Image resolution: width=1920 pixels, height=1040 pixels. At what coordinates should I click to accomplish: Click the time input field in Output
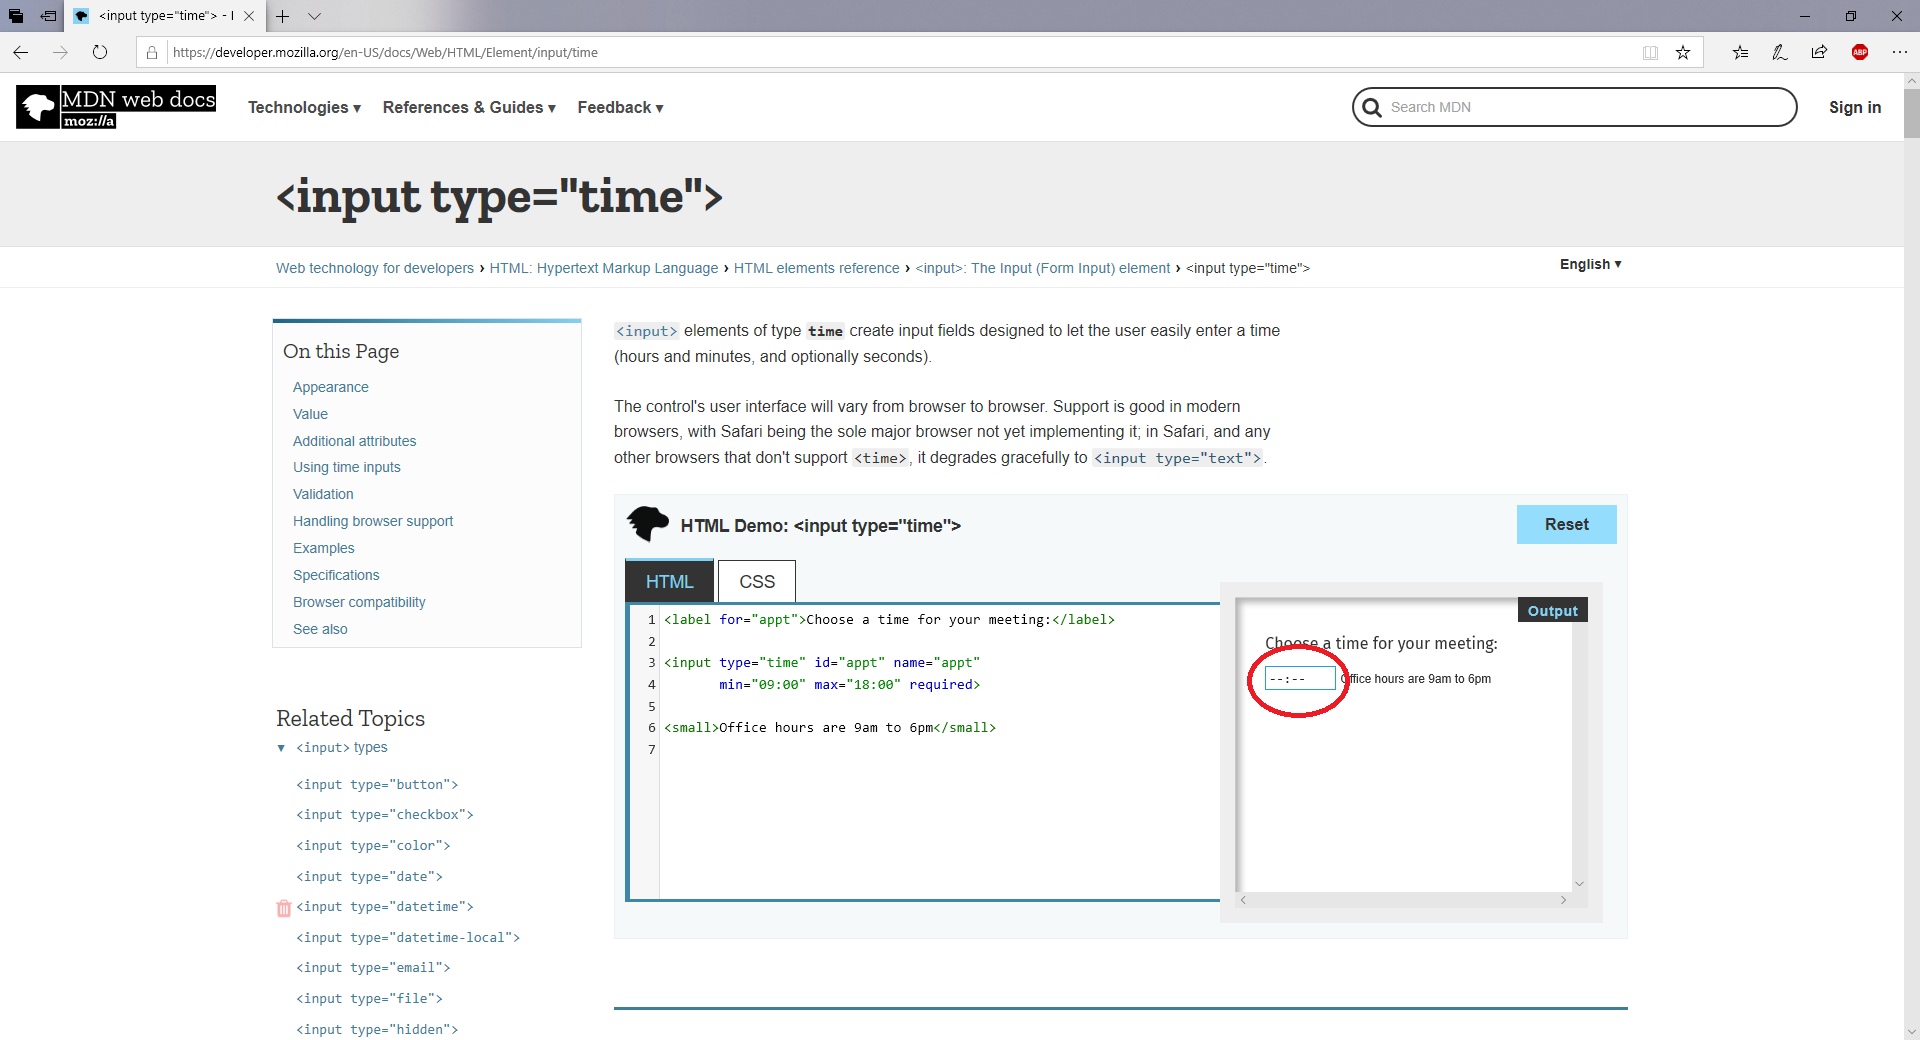coord(1298,678)
